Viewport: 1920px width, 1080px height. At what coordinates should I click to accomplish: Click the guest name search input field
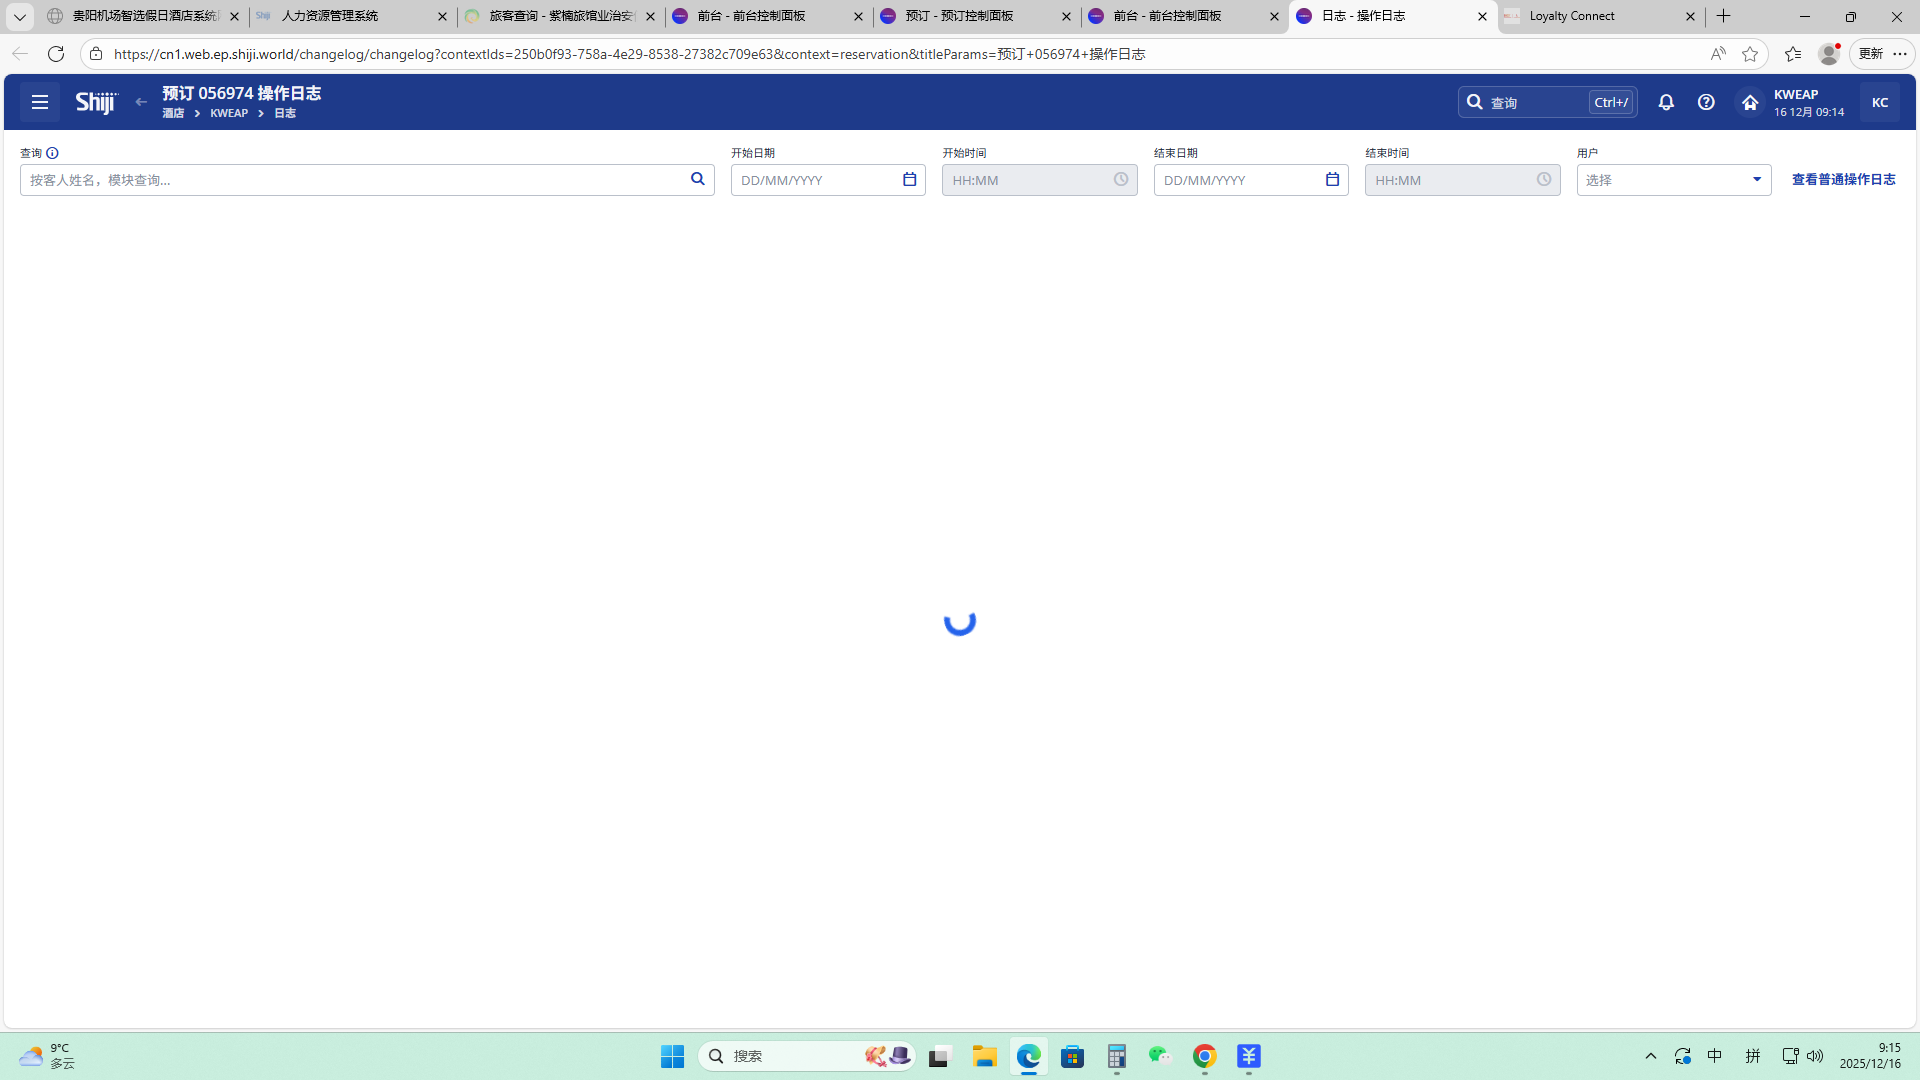350,180
